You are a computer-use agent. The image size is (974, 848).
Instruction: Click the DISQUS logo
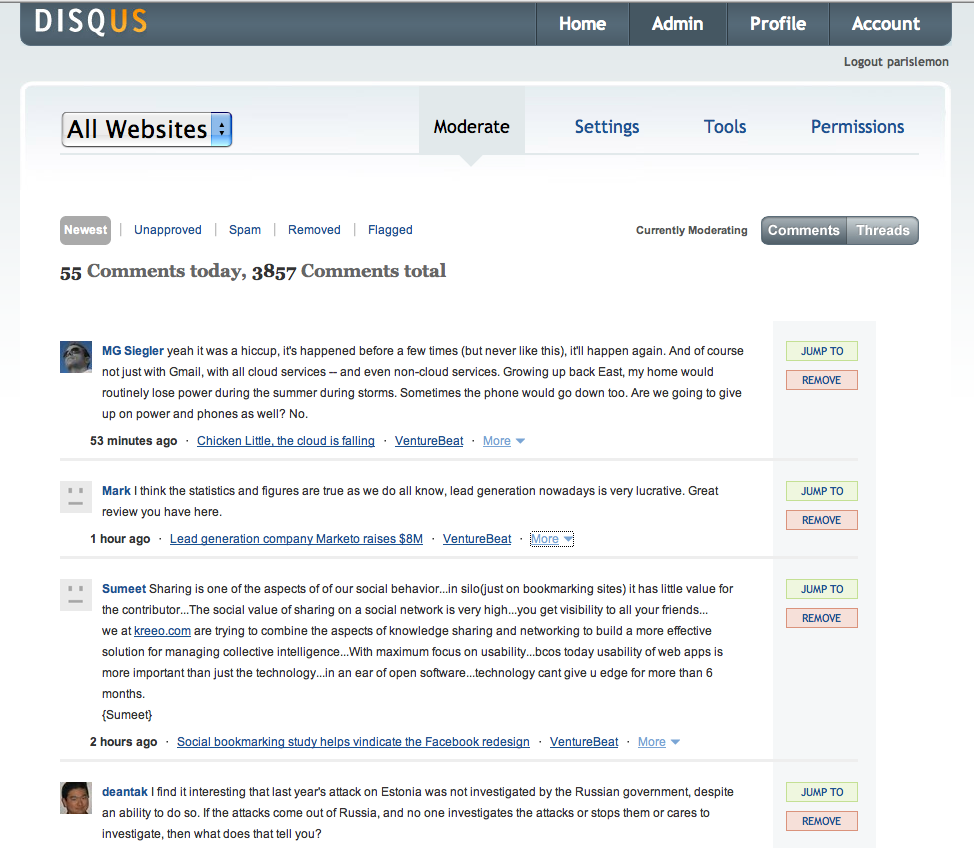[x=91, y=21]
